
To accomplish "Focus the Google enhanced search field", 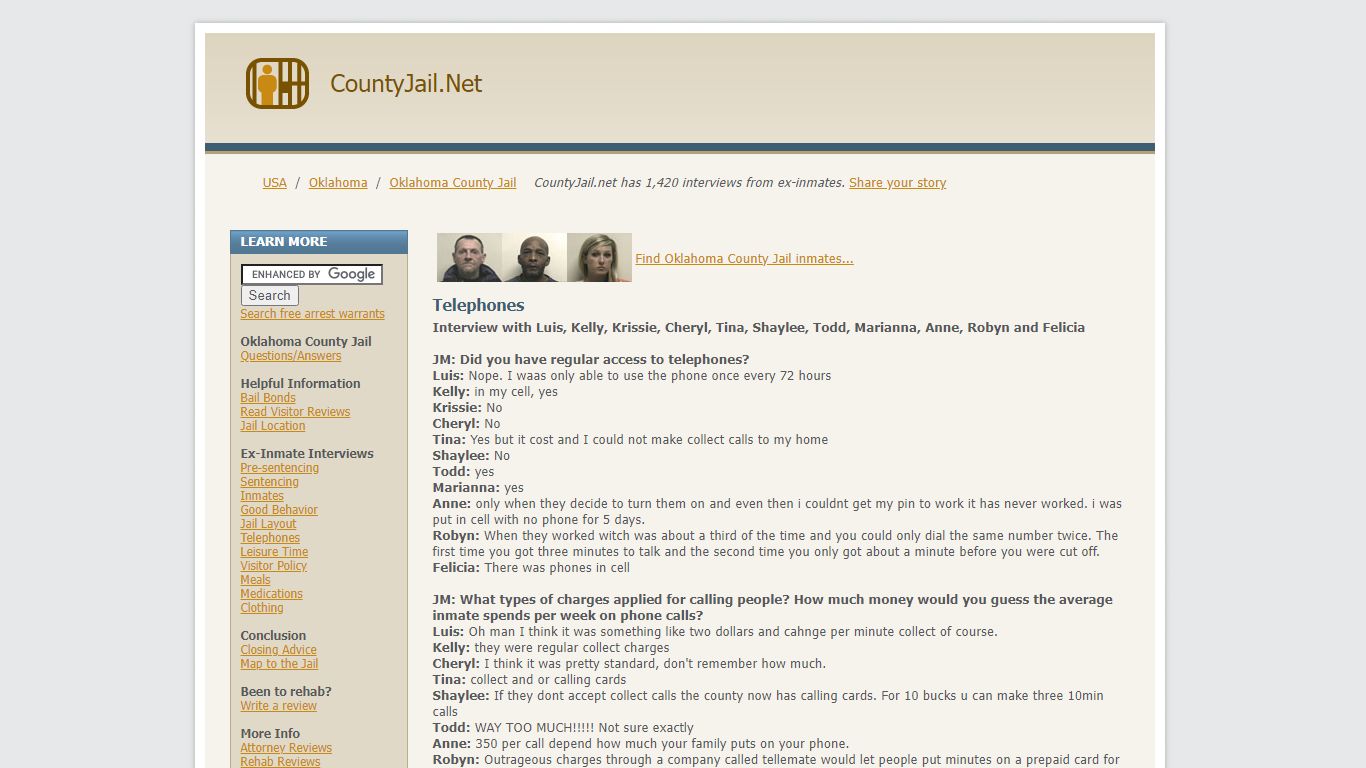I will (312, 274).
